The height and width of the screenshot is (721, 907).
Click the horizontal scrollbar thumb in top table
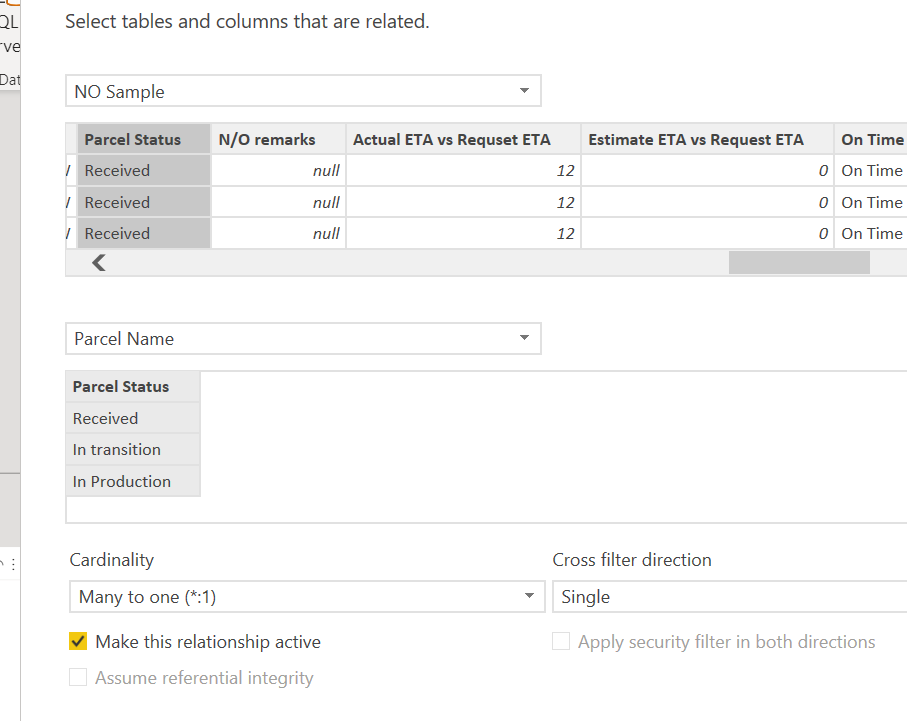799,263
